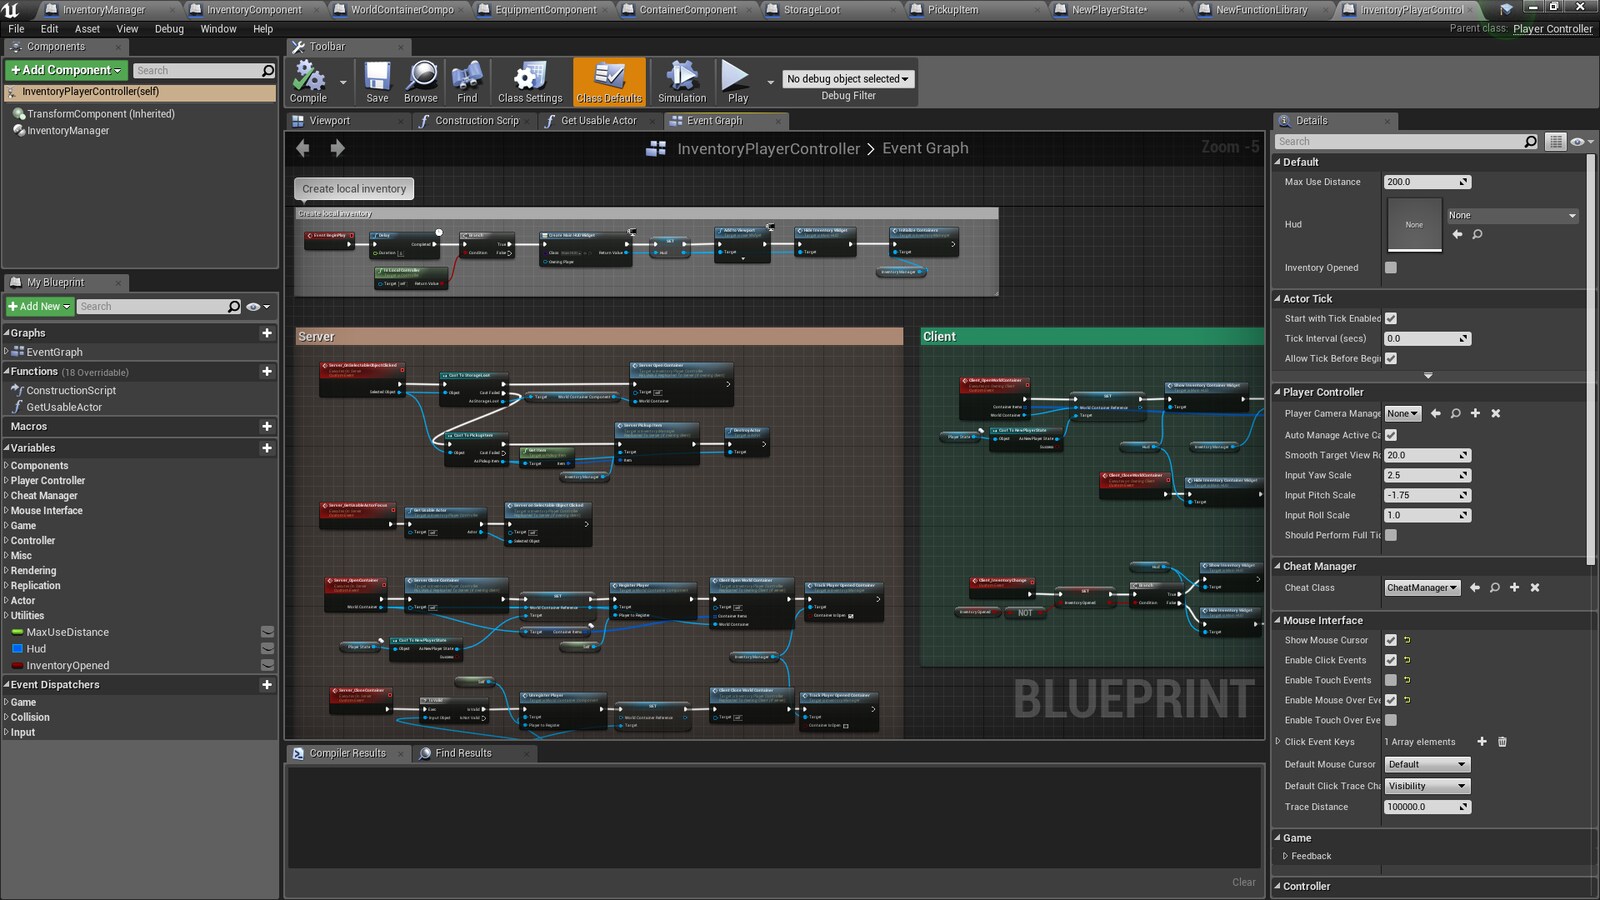The width and height of the screenshot is (1600, 900).
Task: Open the Default Mouse Cursor dropdown
Action: point(1426,763)
